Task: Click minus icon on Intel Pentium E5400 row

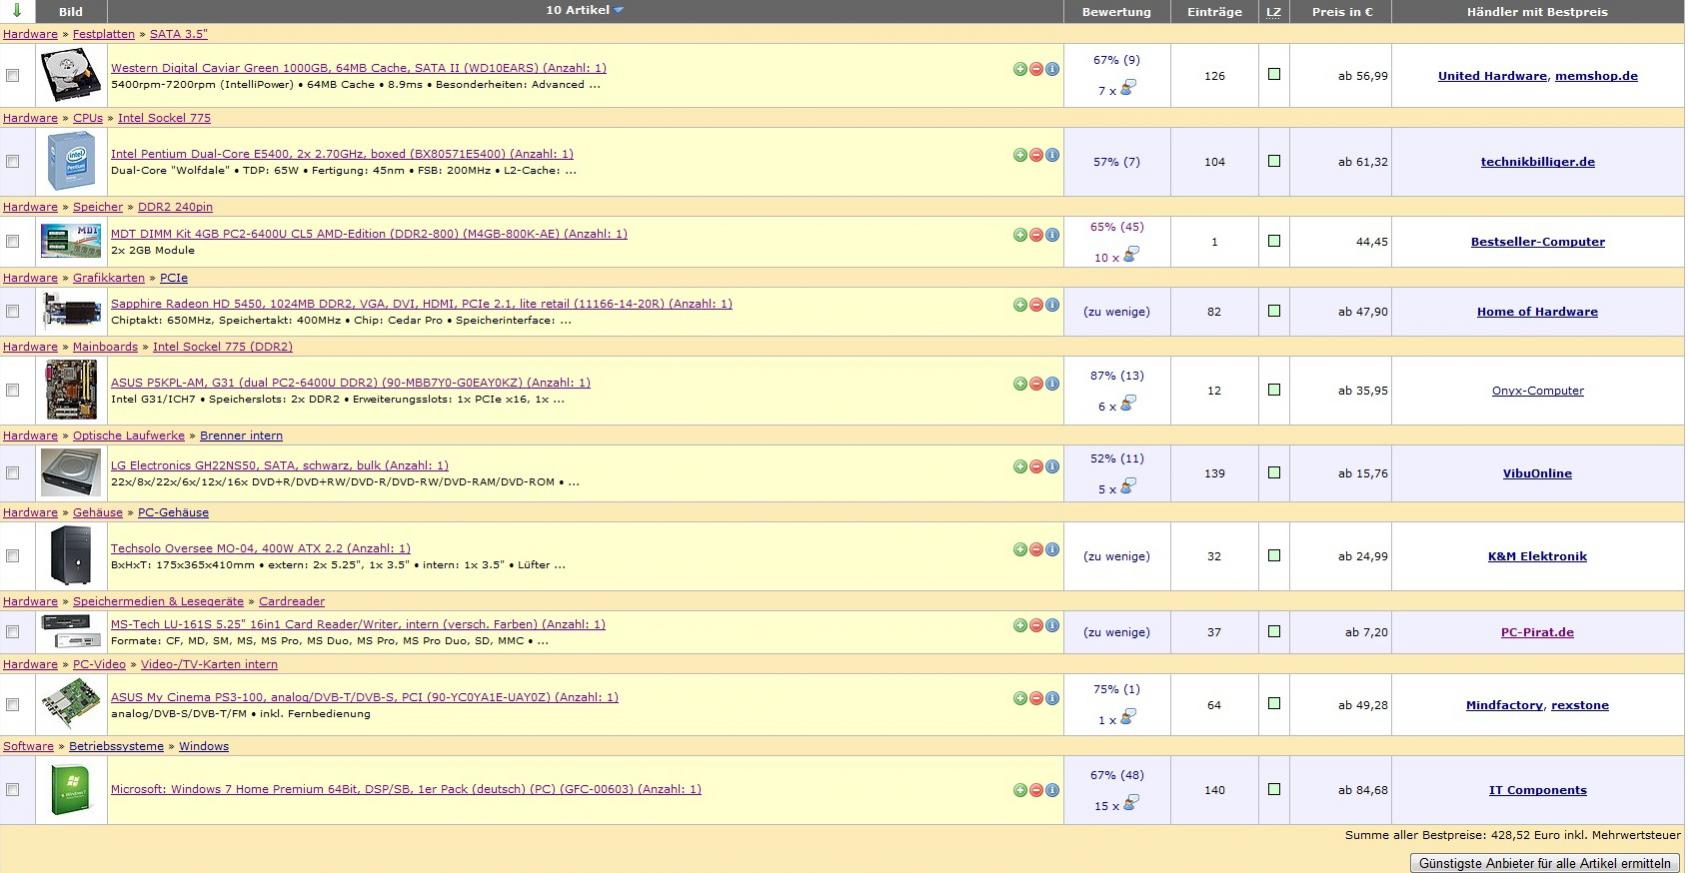Action: (x=1036, y=155)
